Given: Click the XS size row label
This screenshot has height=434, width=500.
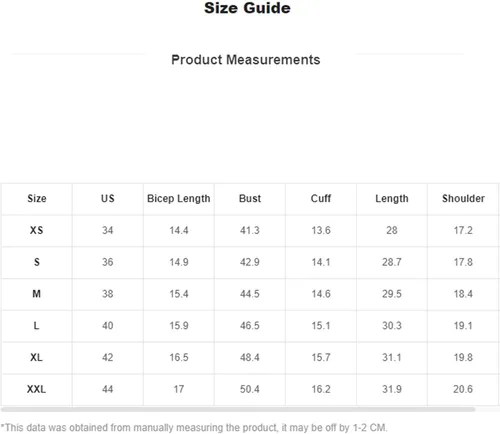Looking at the screenshot, I should point(37,230).
